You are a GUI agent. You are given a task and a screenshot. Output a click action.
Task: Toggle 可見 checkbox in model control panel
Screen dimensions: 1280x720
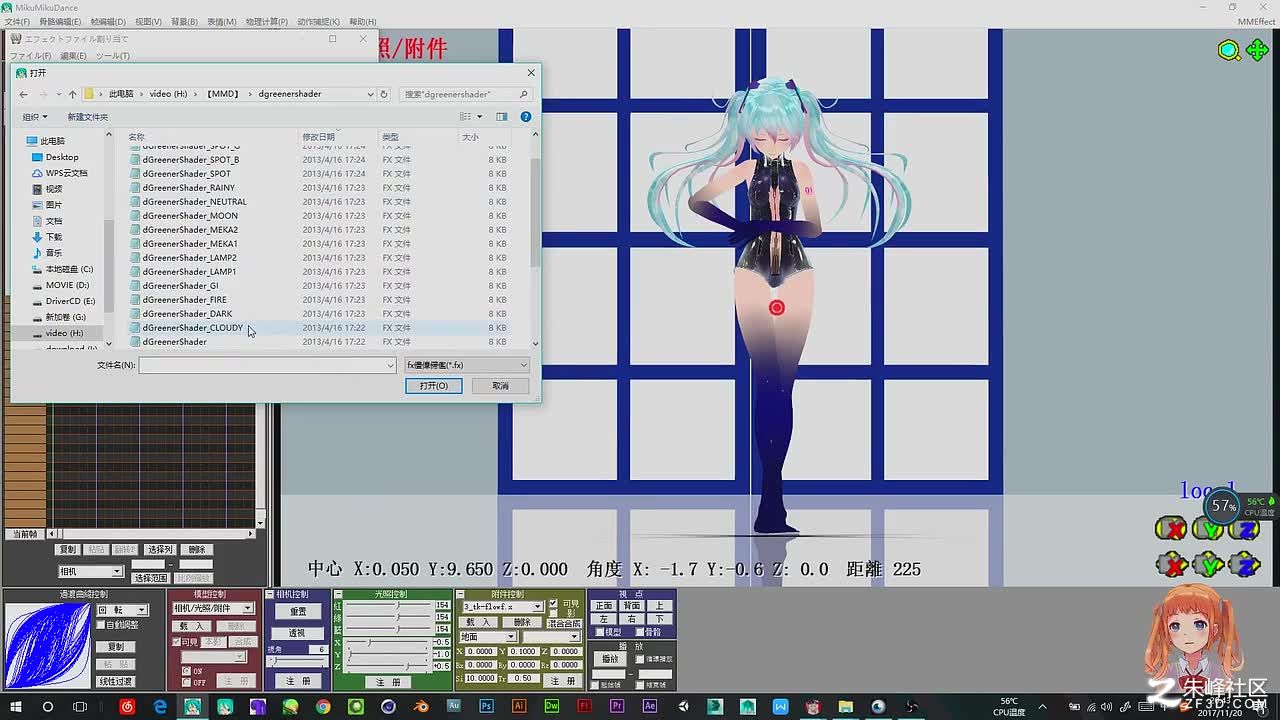point(177,642)
